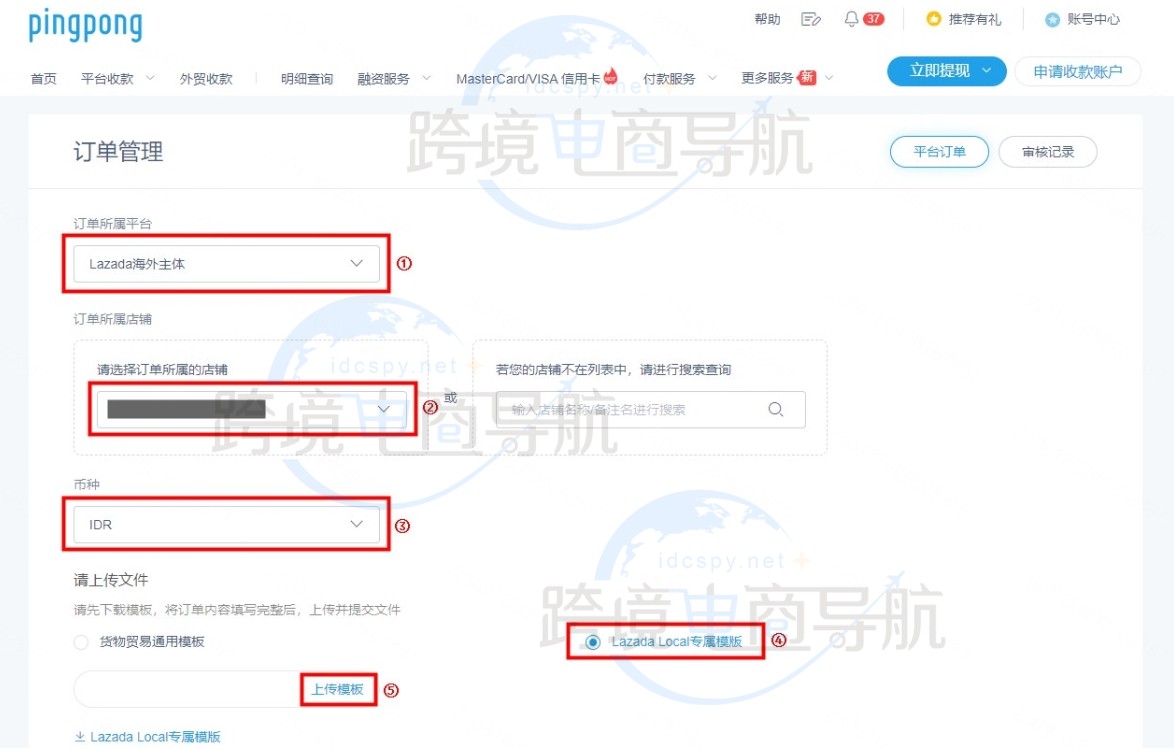Click the feedback pencil icon beside 帮助
The image size is (1174, 750).
[810, 18]
